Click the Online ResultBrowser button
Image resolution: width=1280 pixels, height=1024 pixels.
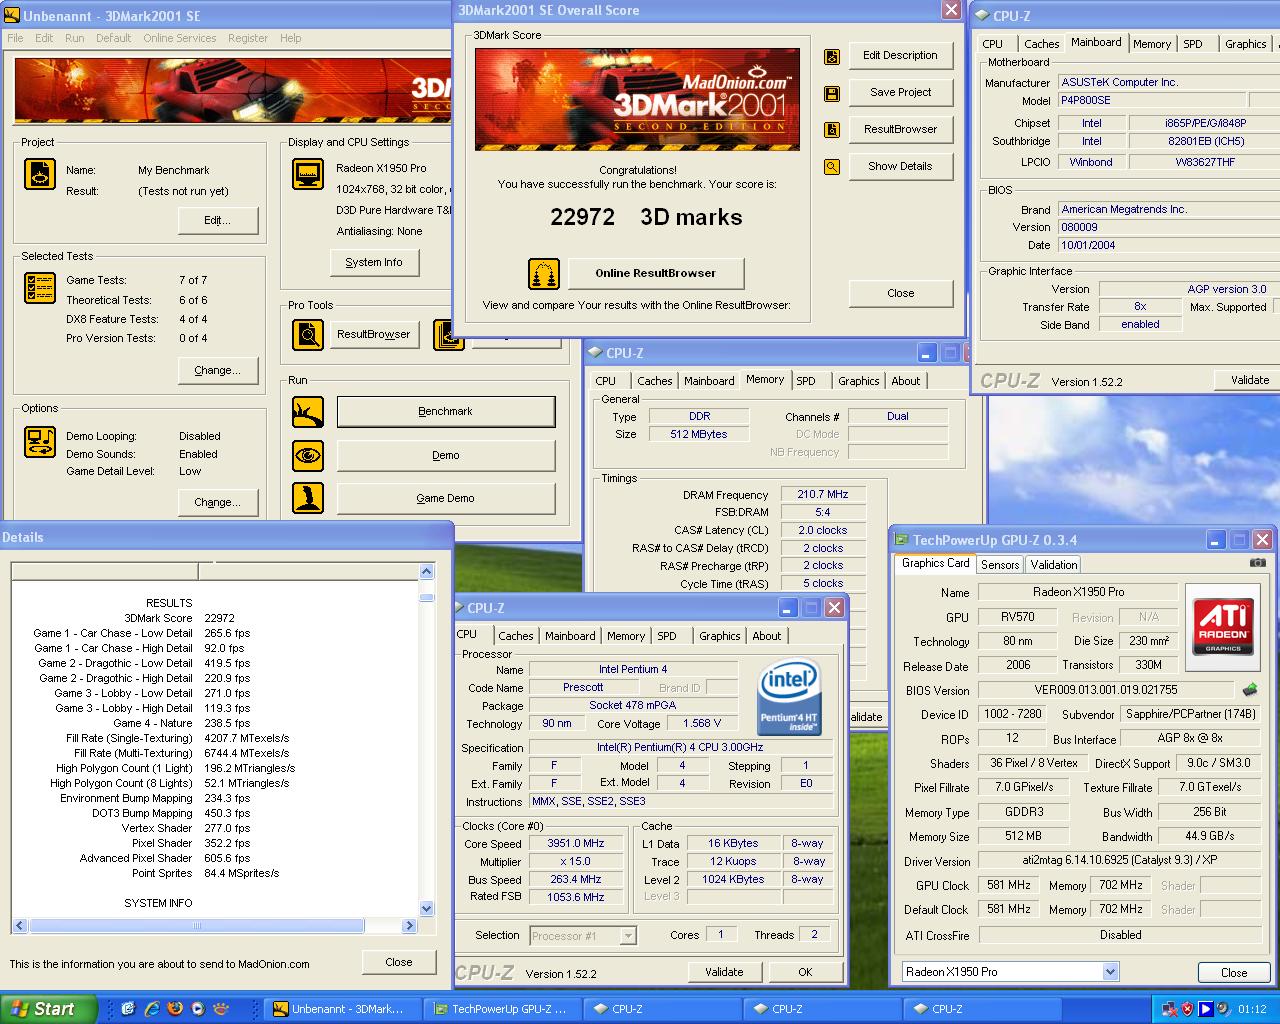click(x=656, y=273)
